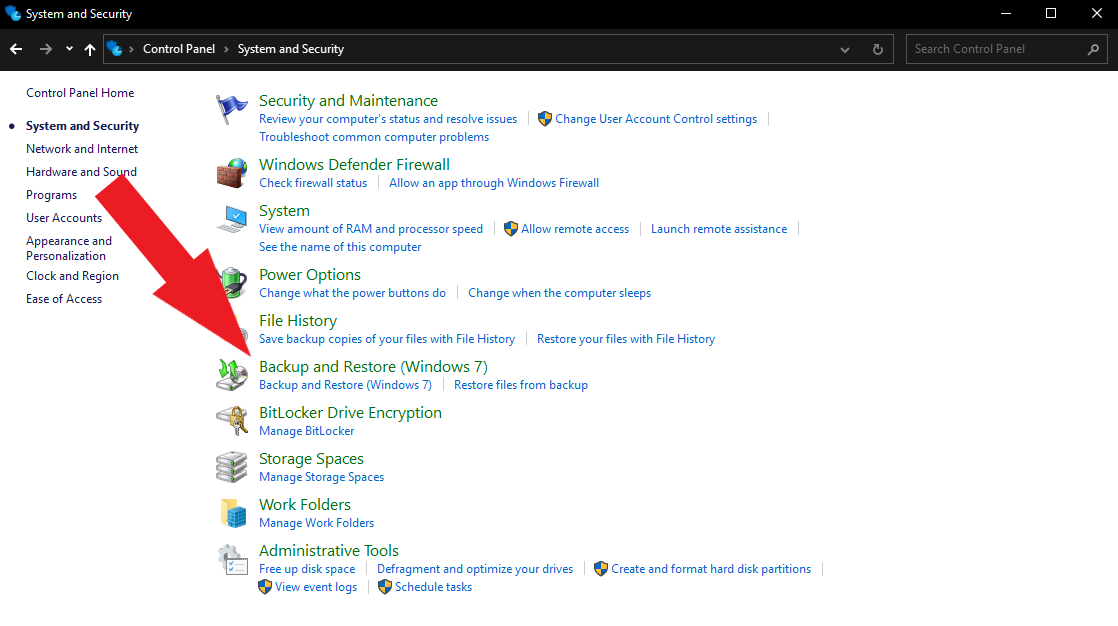
Task: Click See the name of this computer
Action: [340, 247]
